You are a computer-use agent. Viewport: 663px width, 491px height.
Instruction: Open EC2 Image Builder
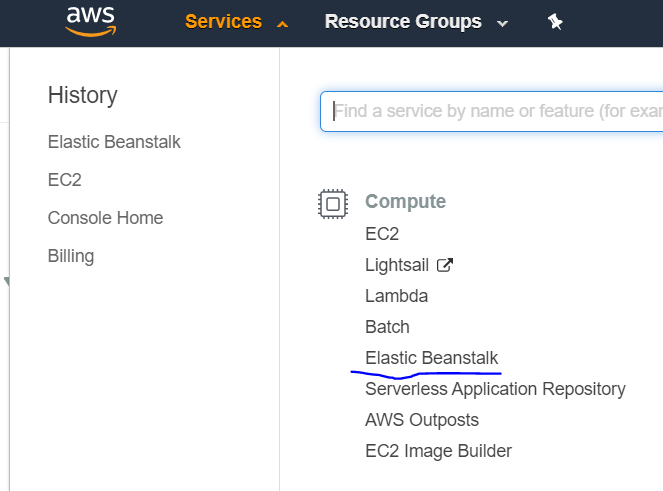point(438,451)
